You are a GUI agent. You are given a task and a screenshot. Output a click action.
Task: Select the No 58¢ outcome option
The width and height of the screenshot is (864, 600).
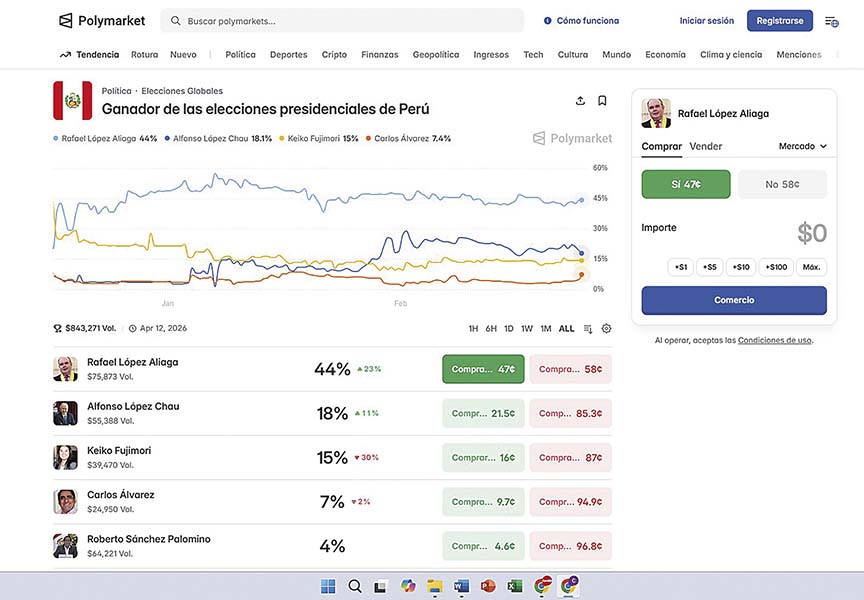pyautogui.click(x=782, y=184)
